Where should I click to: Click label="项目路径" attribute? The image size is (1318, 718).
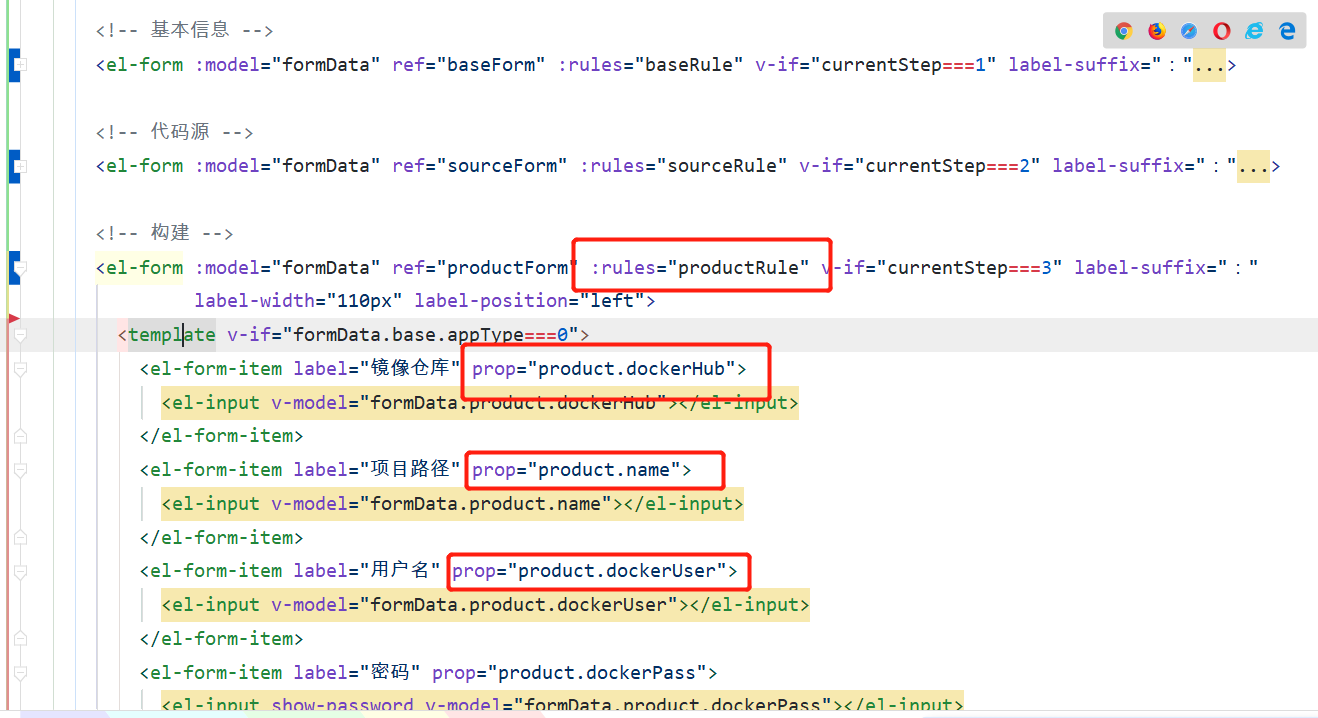coord(377,470)
